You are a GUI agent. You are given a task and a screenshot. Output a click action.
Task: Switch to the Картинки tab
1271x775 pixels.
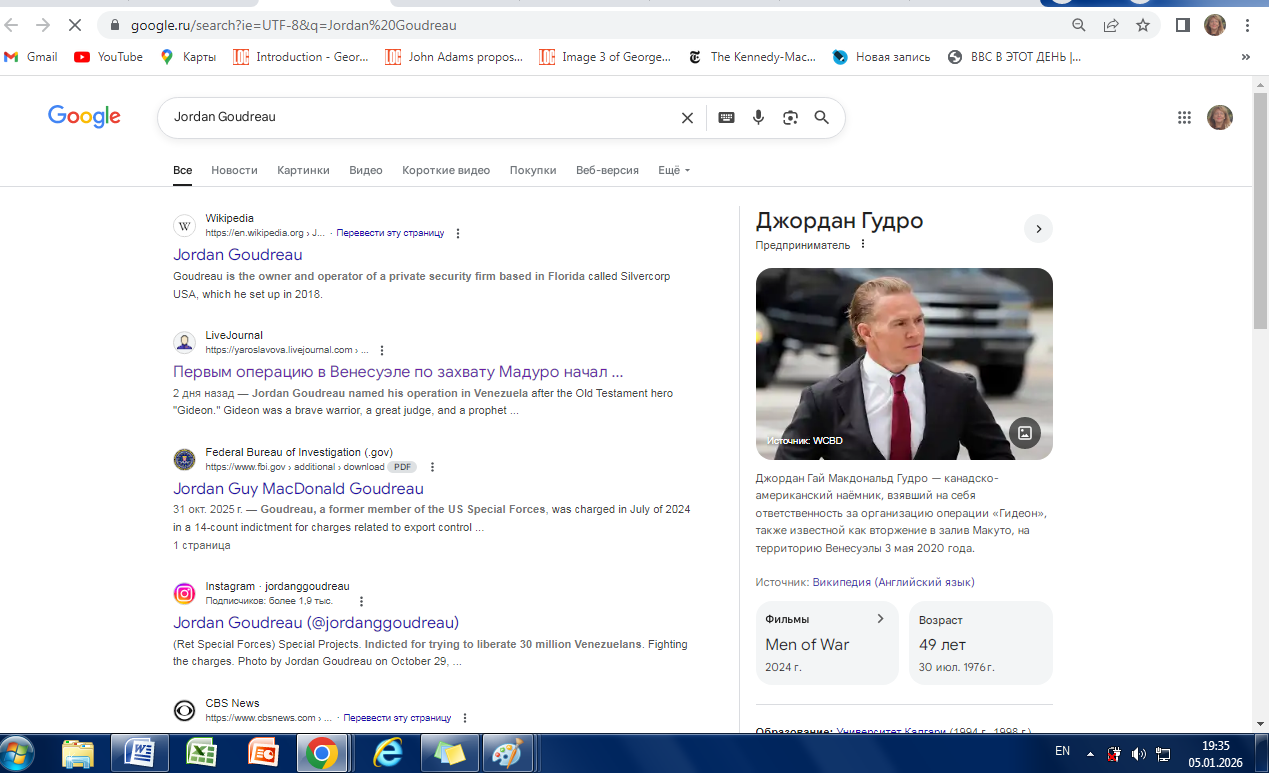click(303, 170)
